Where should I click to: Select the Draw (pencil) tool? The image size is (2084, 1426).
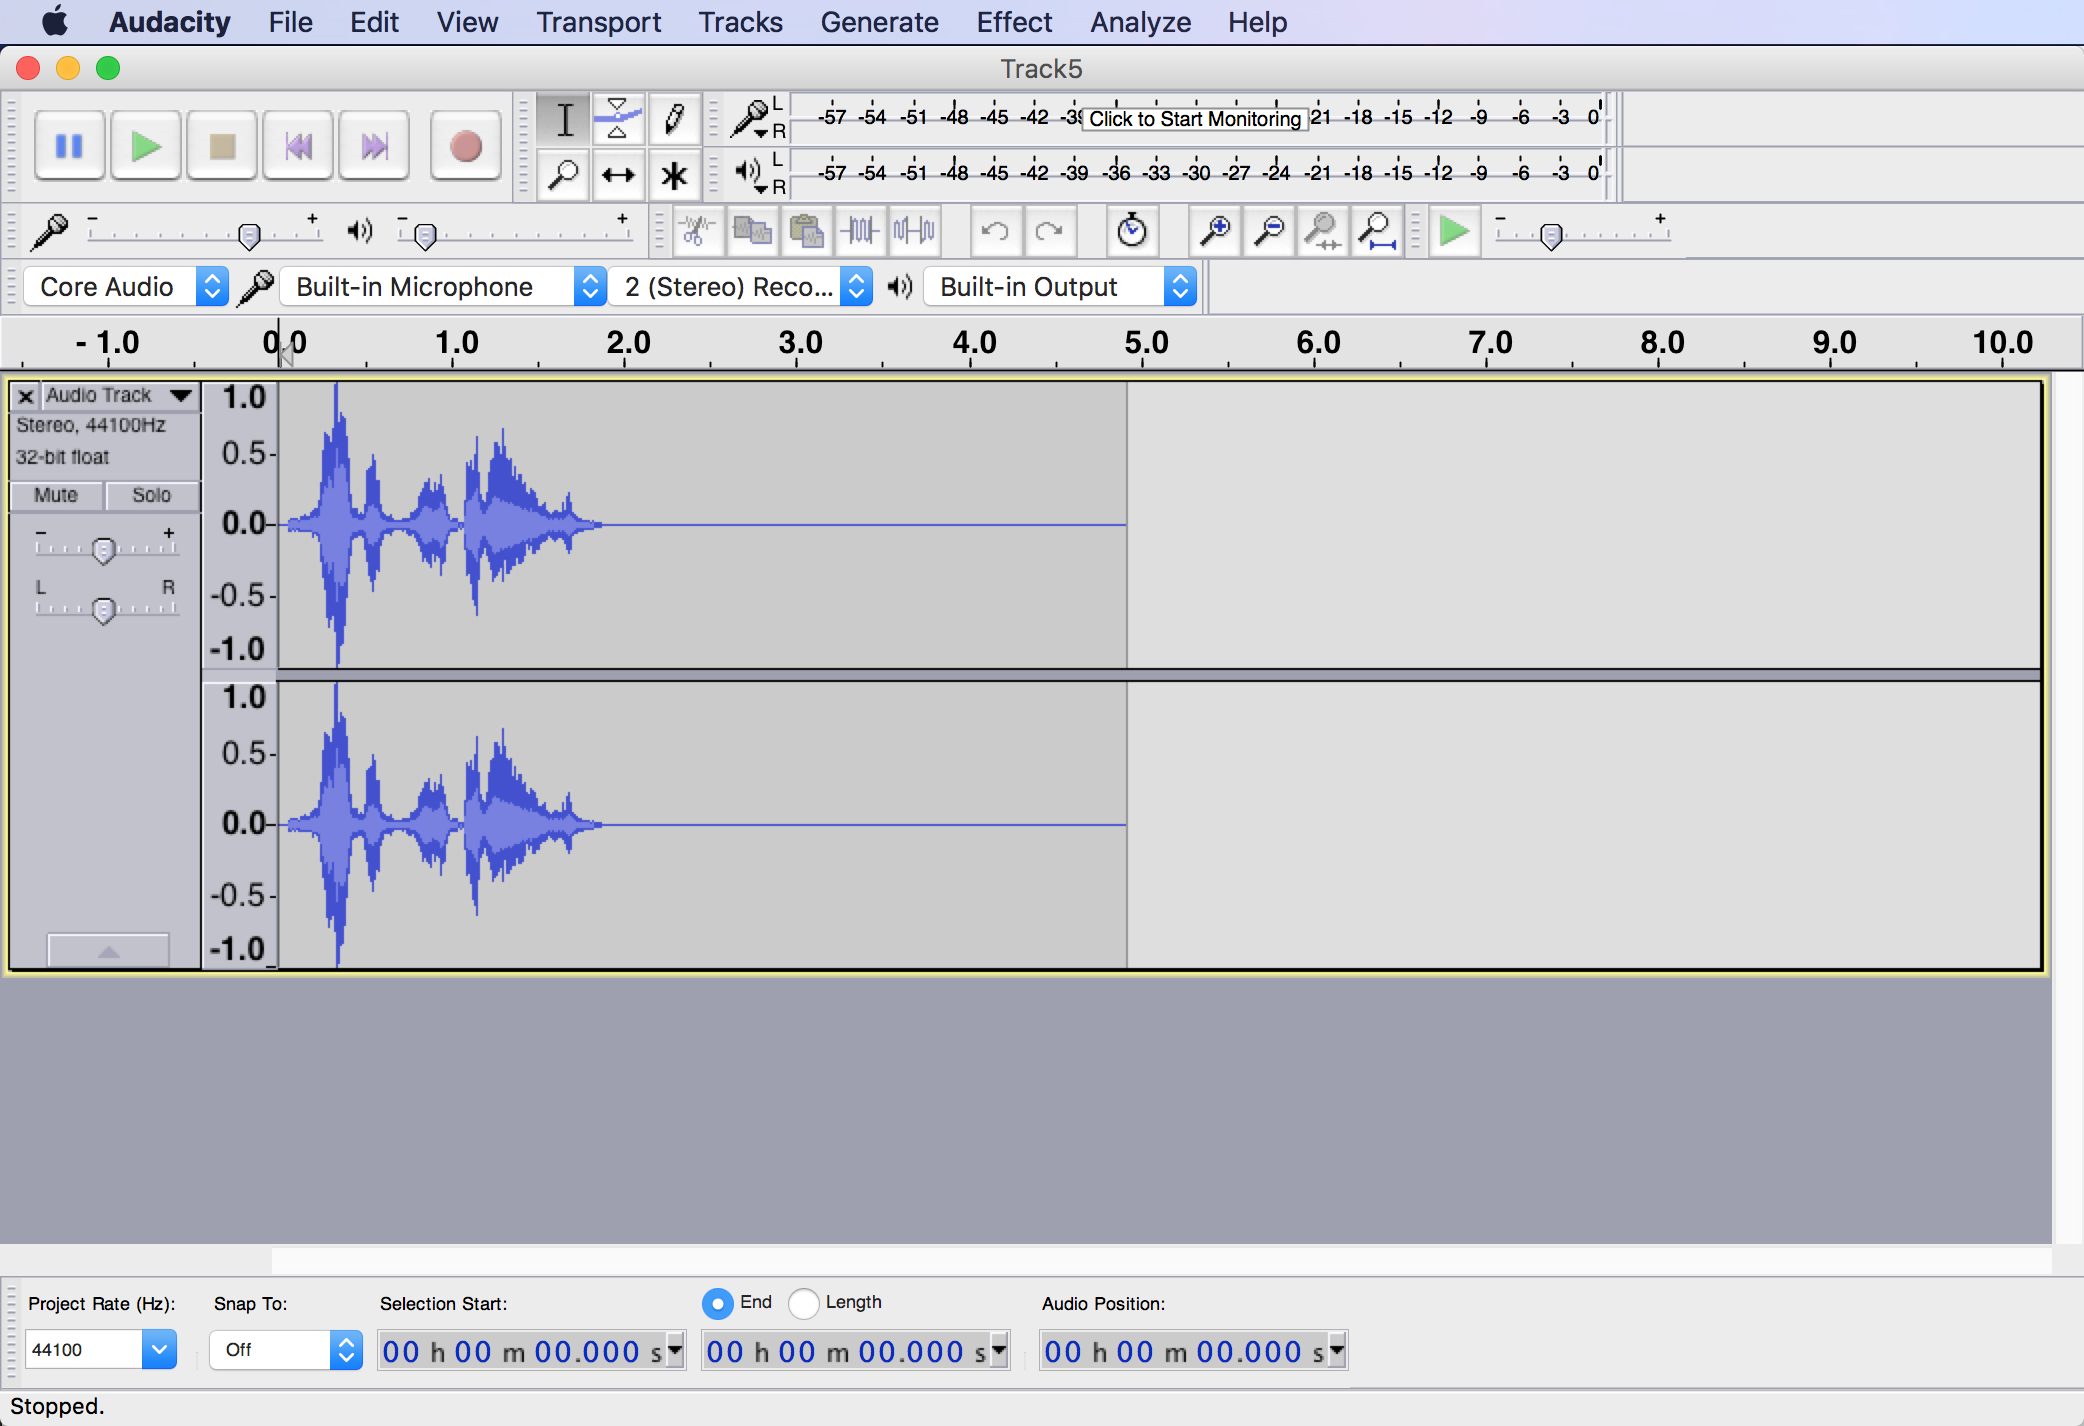point(674,119)
